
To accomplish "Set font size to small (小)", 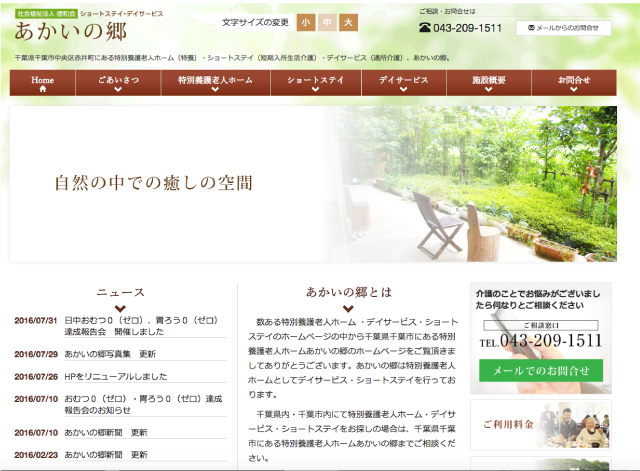I will click(x=306, y=22).
